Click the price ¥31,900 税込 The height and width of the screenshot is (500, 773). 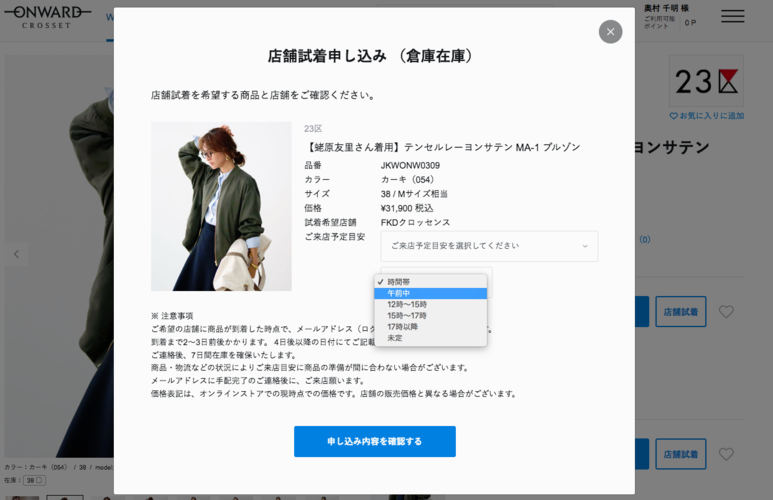pos(407,208)
